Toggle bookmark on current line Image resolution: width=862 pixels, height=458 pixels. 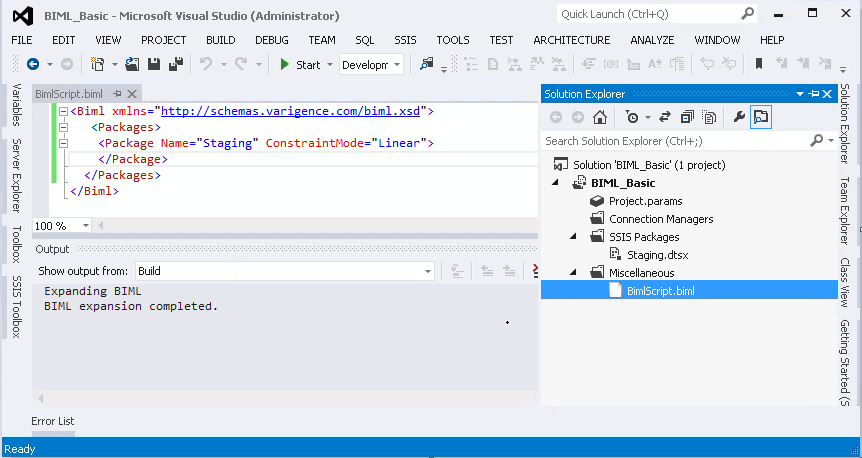[x=759, y=64]
